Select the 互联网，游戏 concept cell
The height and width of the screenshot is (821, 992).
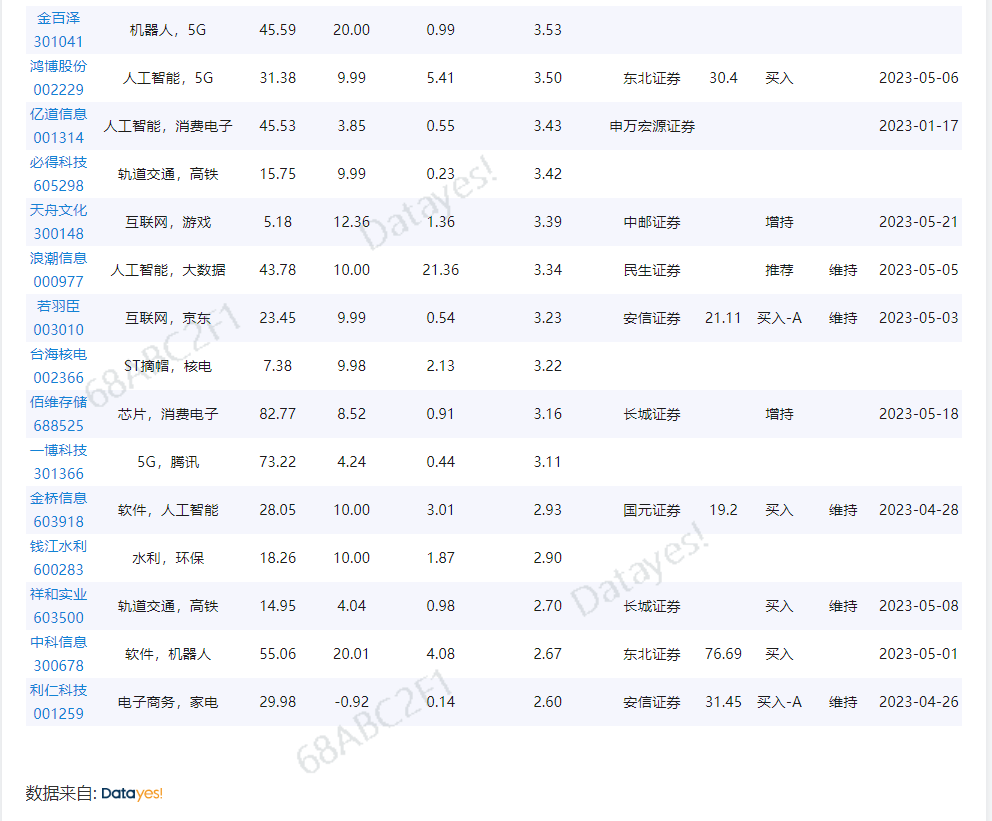[x=168, y=223]
